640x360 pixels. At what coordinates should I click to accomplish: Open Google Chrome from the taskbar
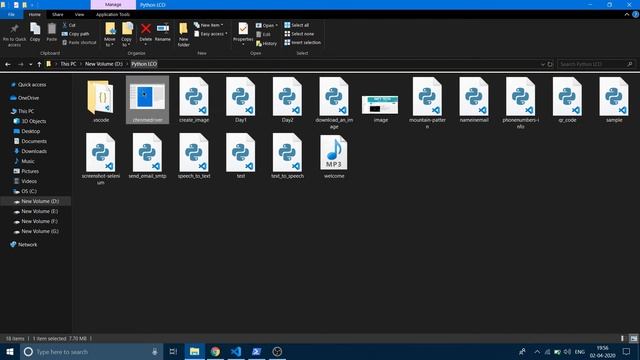[x=215, y=351]
